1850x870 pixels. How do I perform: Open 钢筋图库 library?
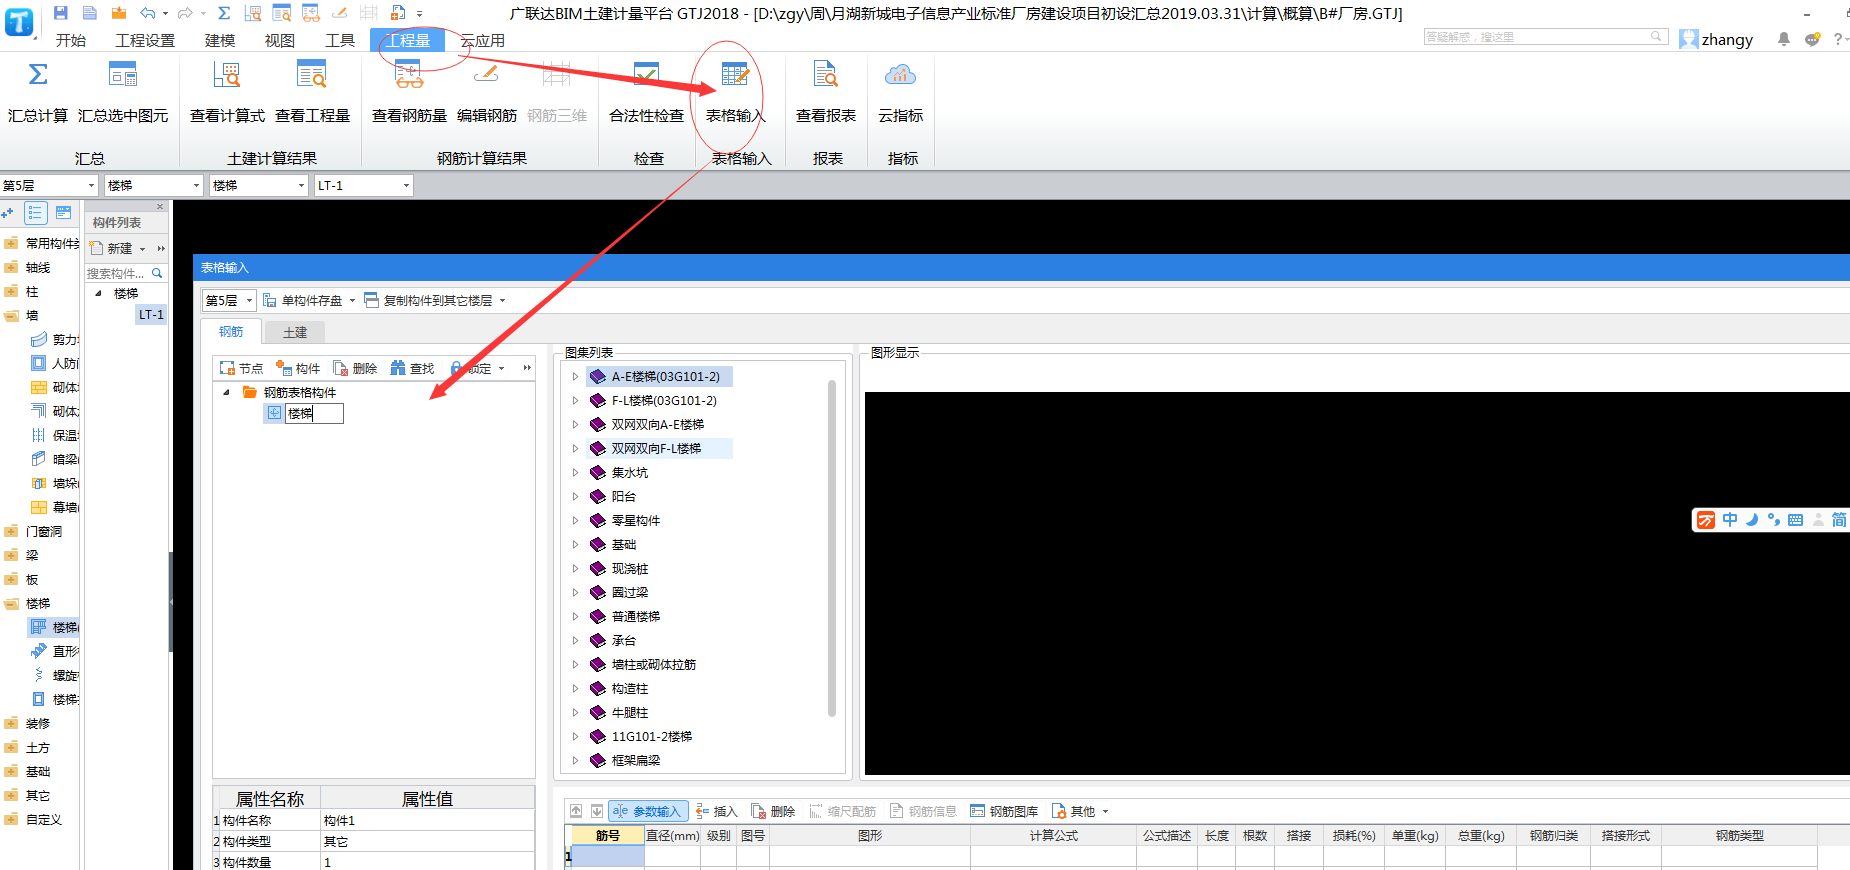(x=1004, y=811)
